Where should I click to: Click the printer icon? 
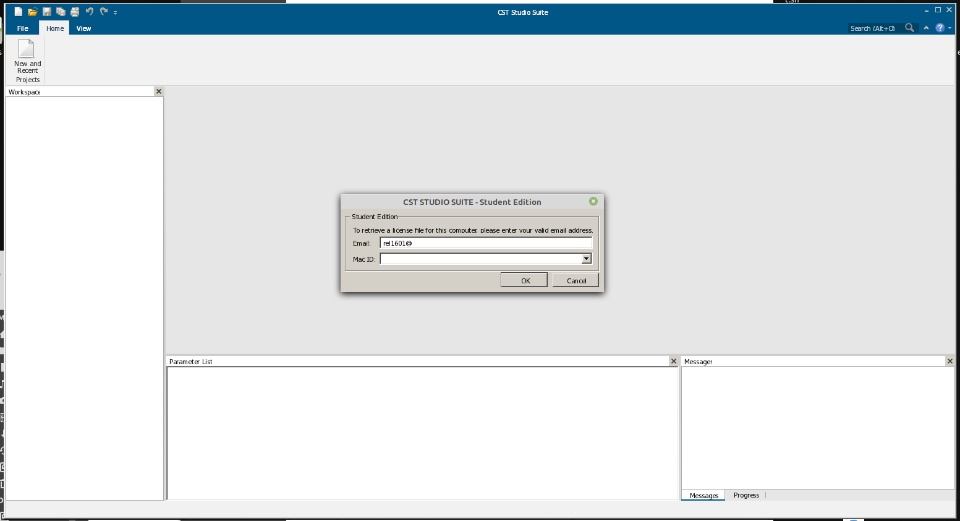tap(75, 12)
